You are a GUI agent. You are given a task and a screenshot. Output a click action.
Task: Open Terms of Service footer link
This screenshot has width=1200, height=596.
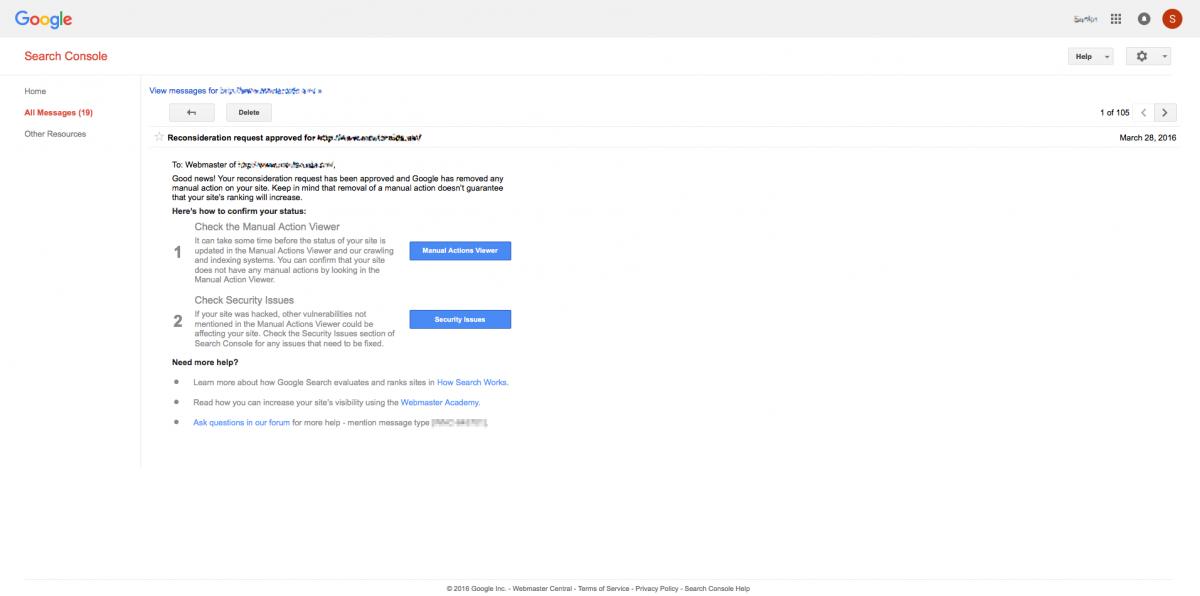point(604,589)
